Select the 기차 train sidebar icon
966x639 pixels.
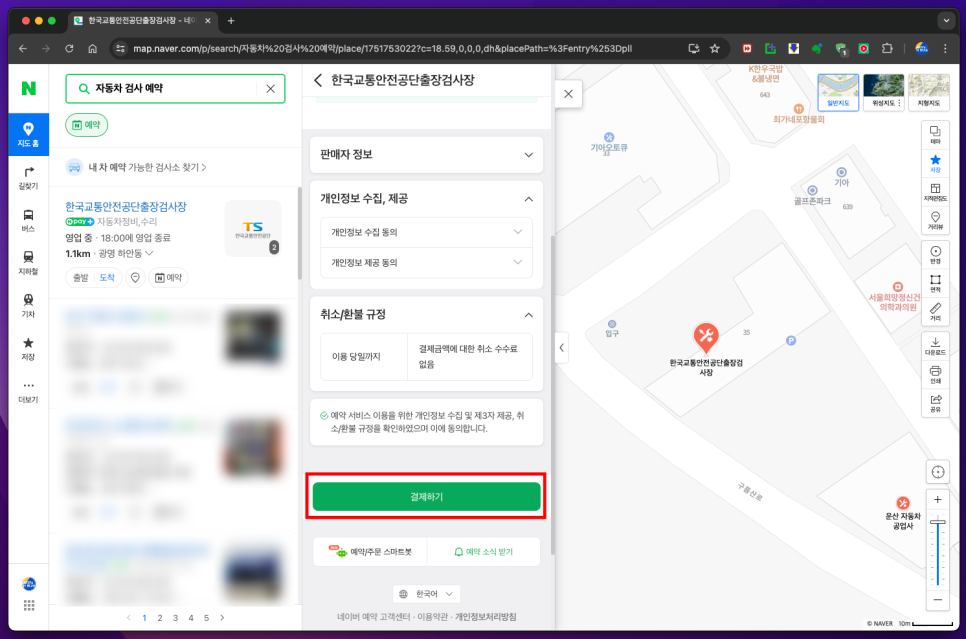28,306
